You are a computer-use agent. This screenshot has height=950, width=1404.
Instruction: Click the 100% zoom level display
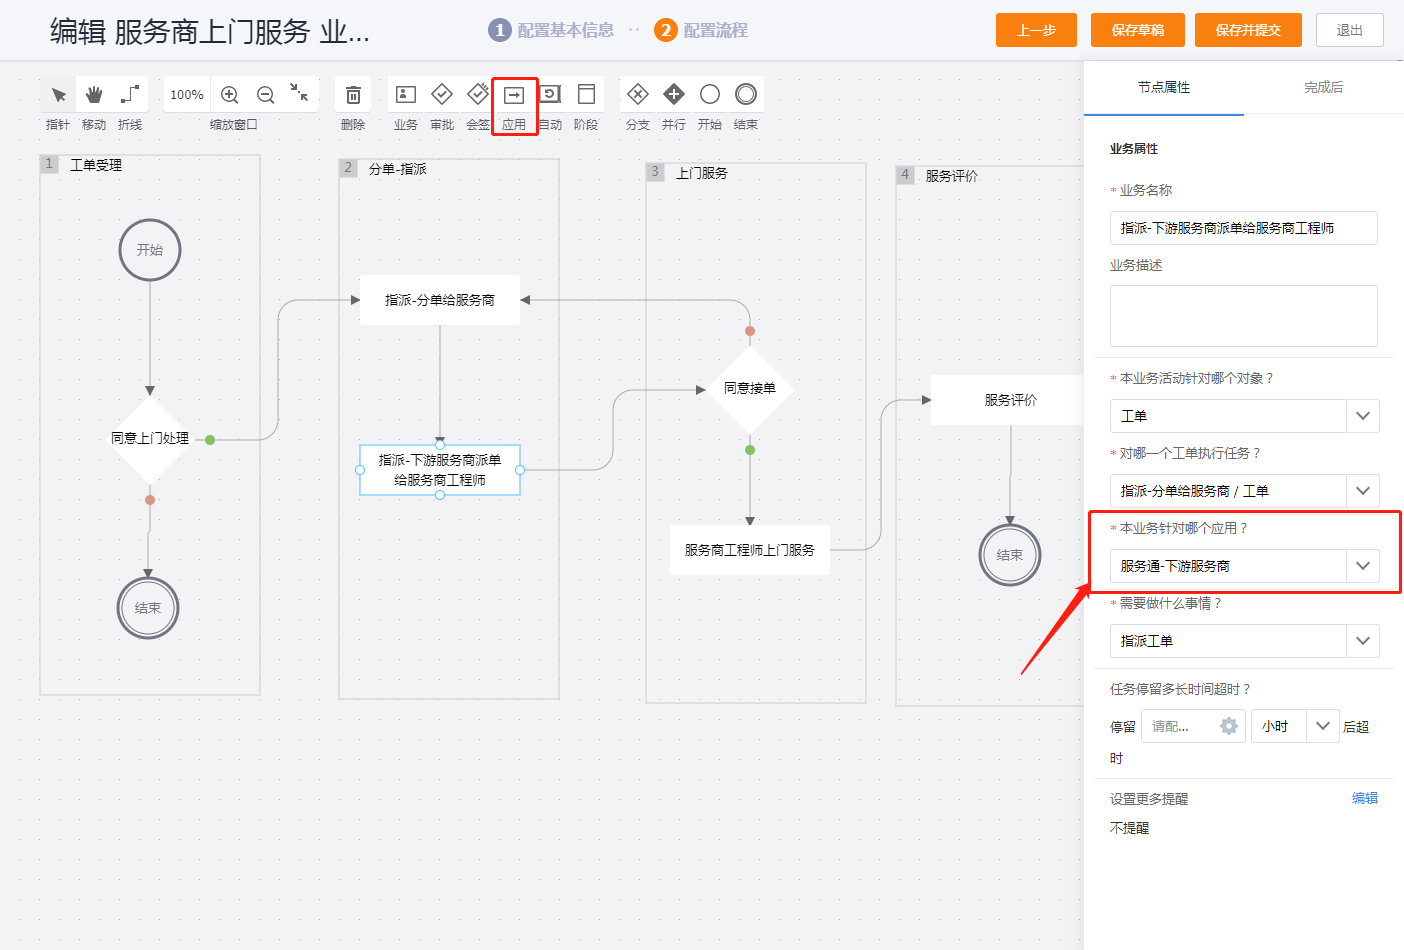coord(187,95)
